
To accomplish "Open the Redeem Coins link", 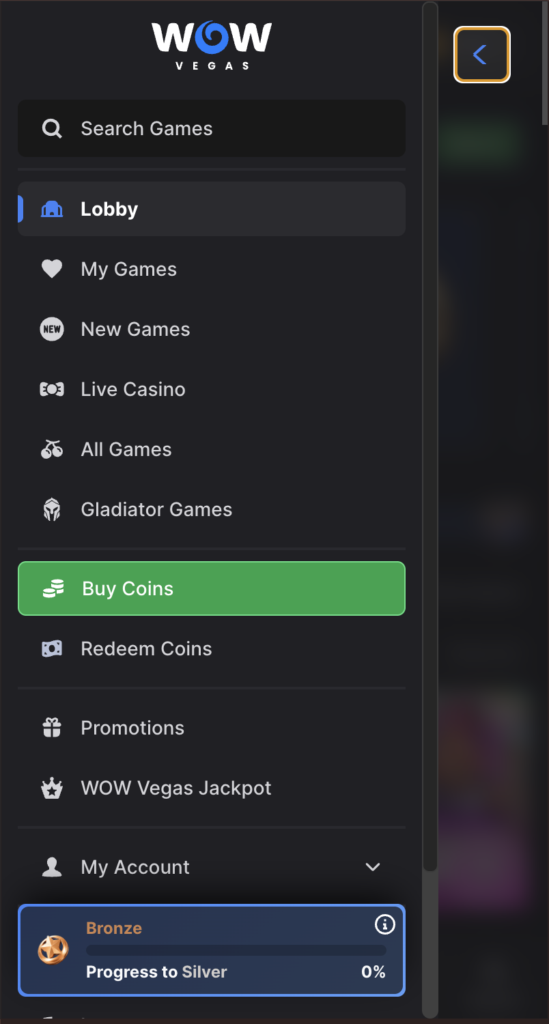I will click(212, 648).
